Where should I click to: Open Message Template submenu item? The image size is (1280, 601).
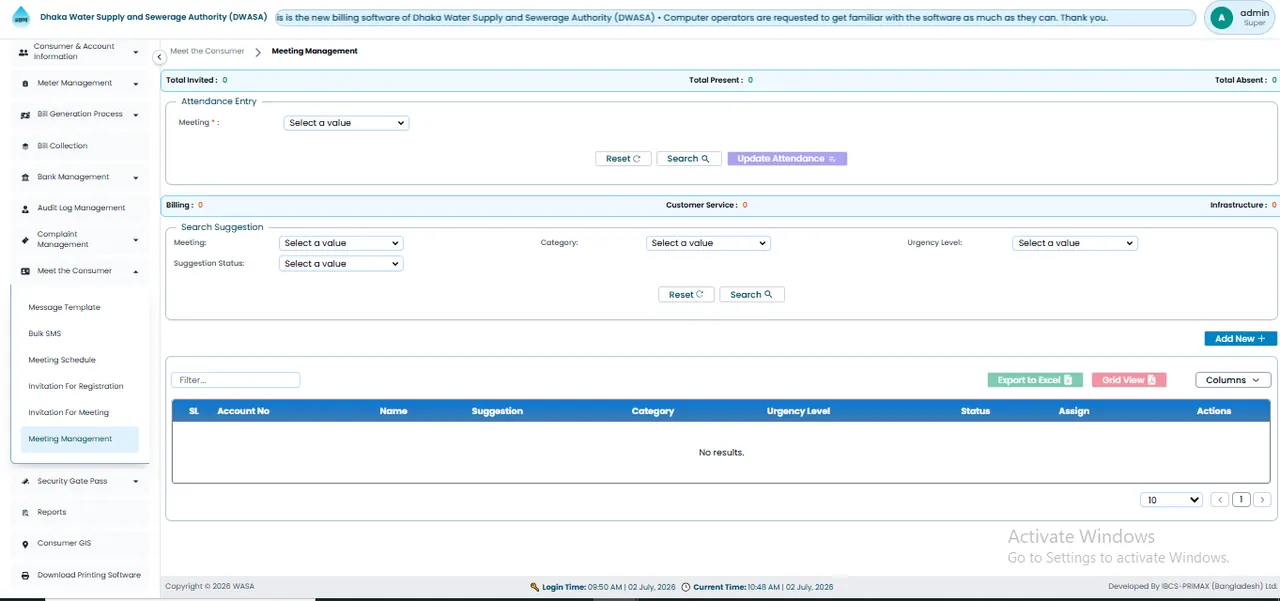point(65,308)
